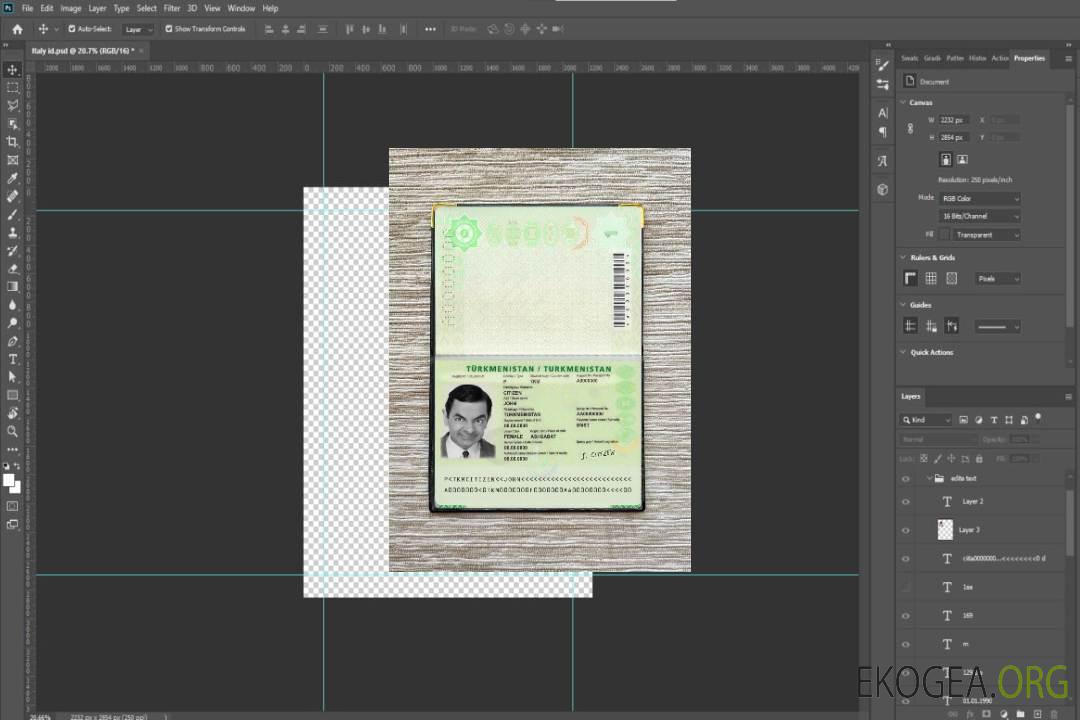Image resolution: width=1080 pixels, height=720 pixels.
Task: Hide the '169' text layer
Action: pyautogui.click(x=906, y=616)
